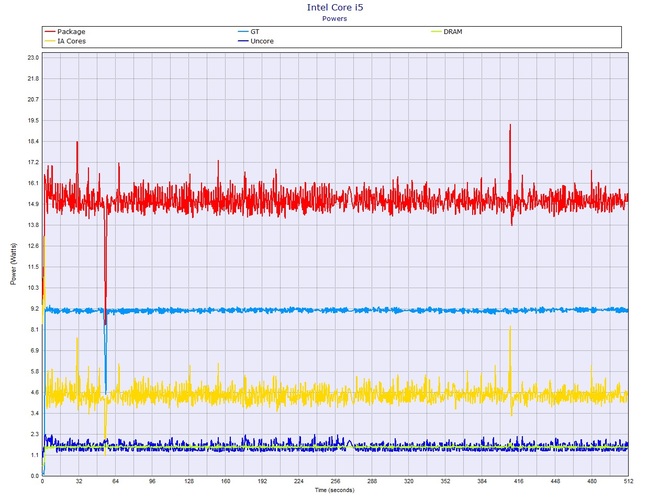
Task: Click the 256 seconds x-axis tick label
Action: click(x=335, y=481)
